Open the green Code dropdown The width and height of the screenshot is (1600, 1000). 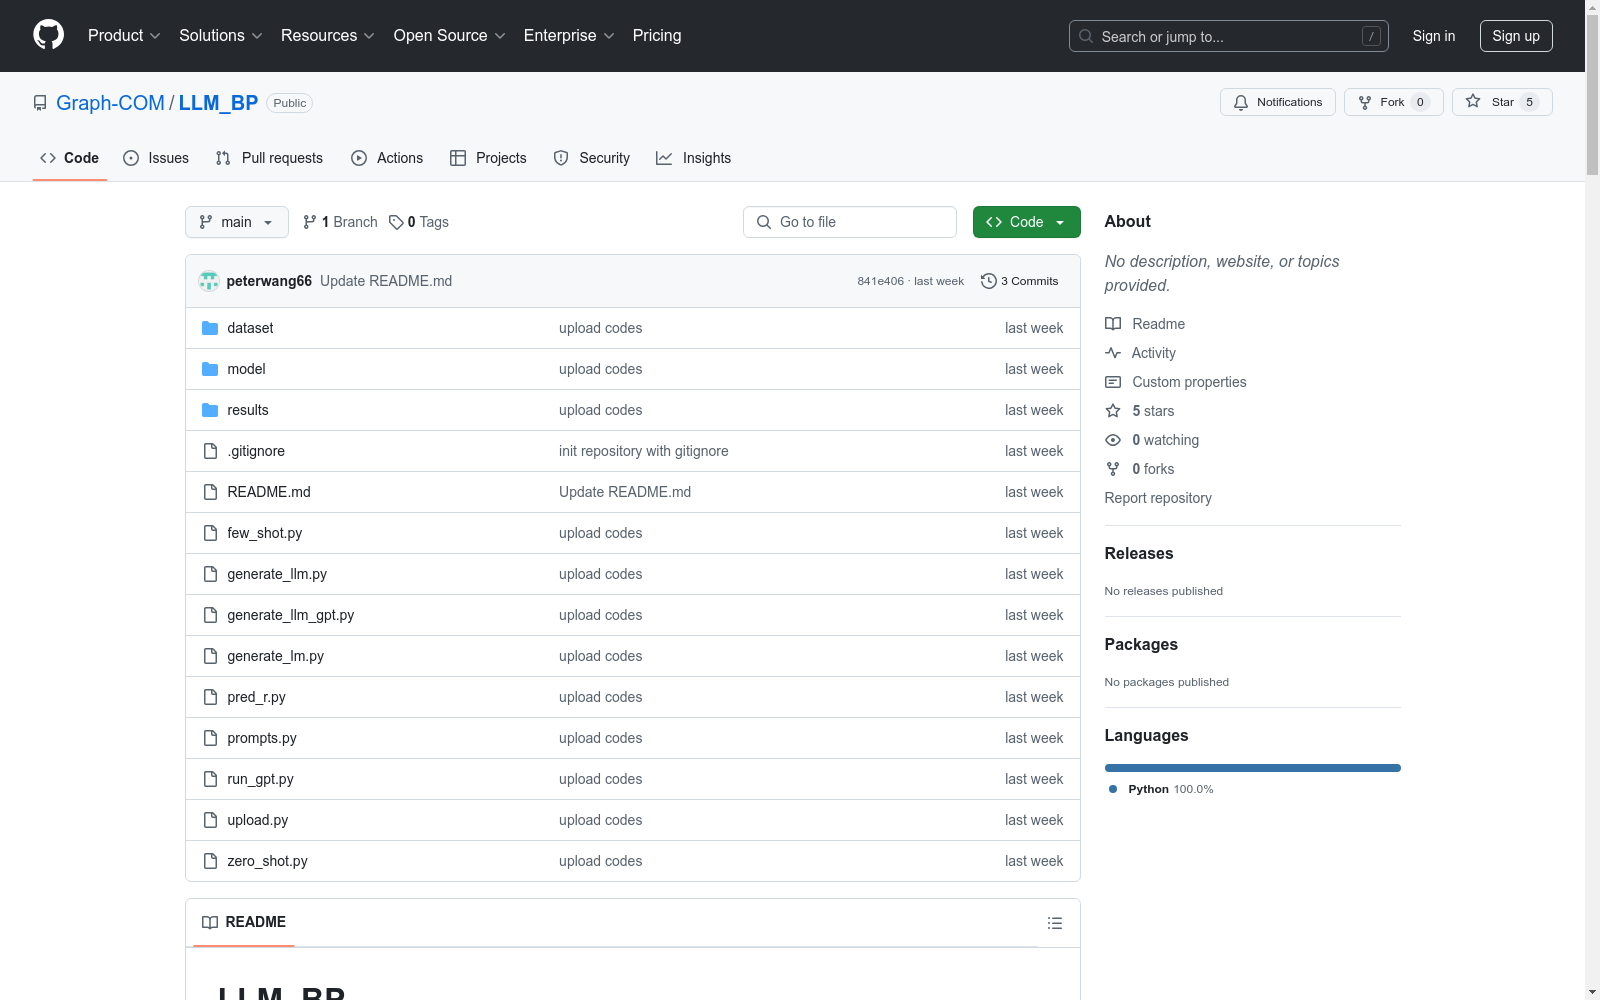[x=1026, y=222]
